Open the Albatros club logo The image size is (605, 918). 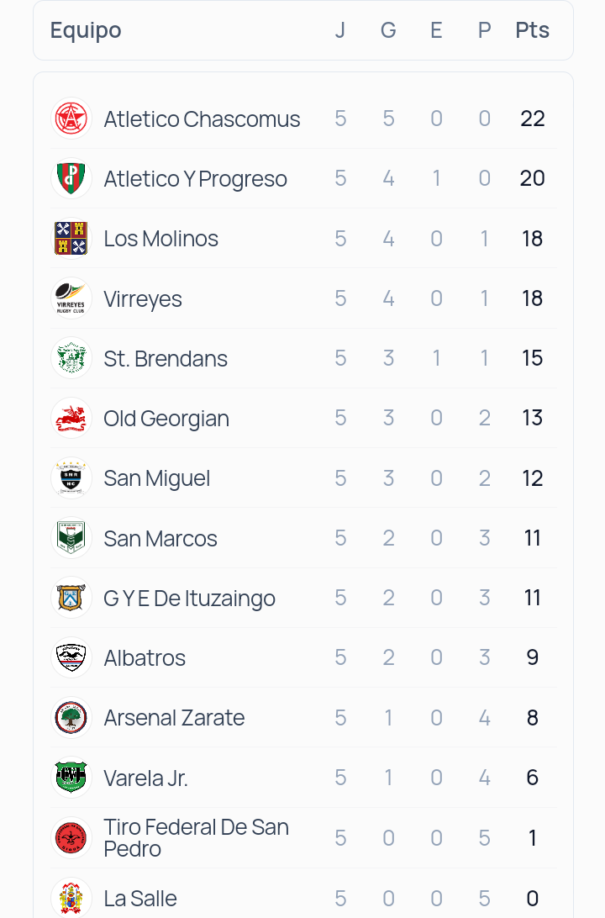click(x=71, y=657)
